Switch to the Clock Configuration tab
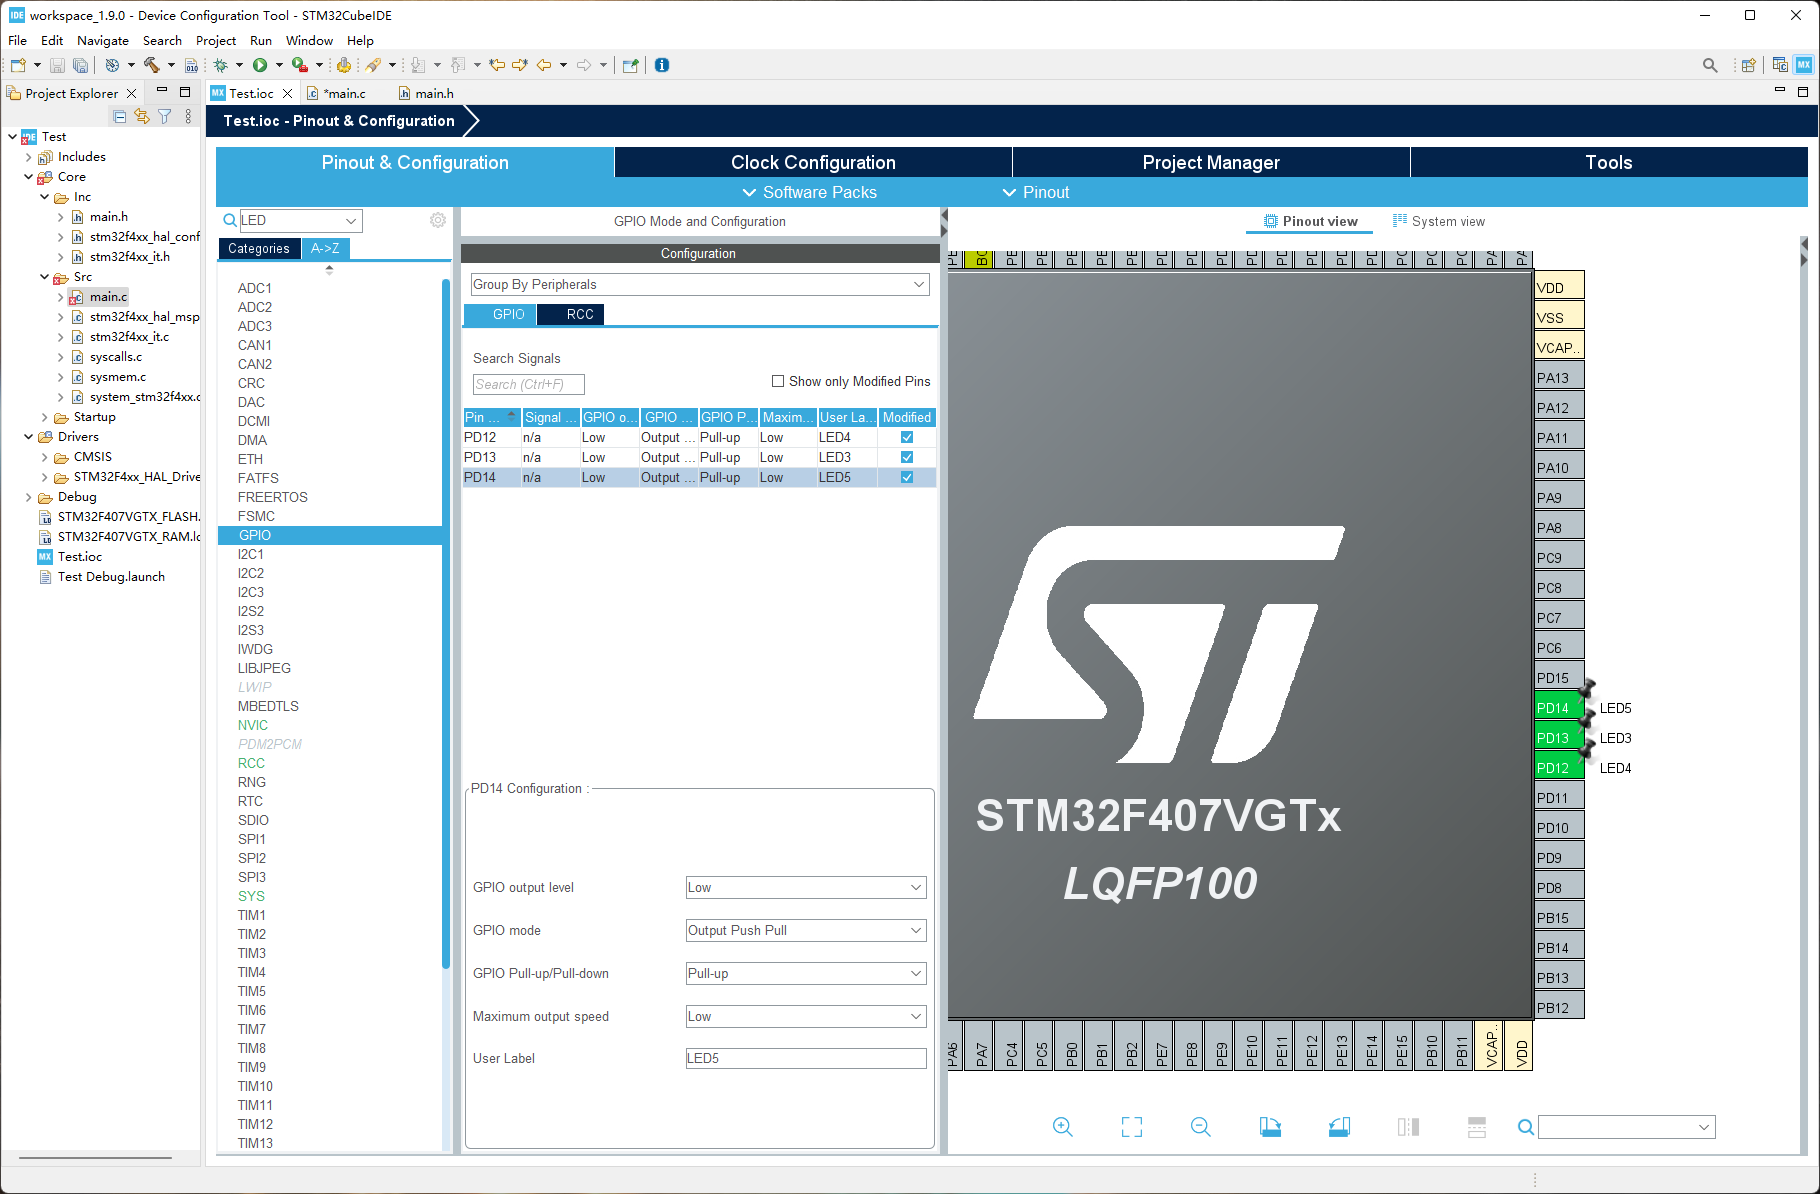Screen dimensions: 1820x1194 (x=812, y=162)
